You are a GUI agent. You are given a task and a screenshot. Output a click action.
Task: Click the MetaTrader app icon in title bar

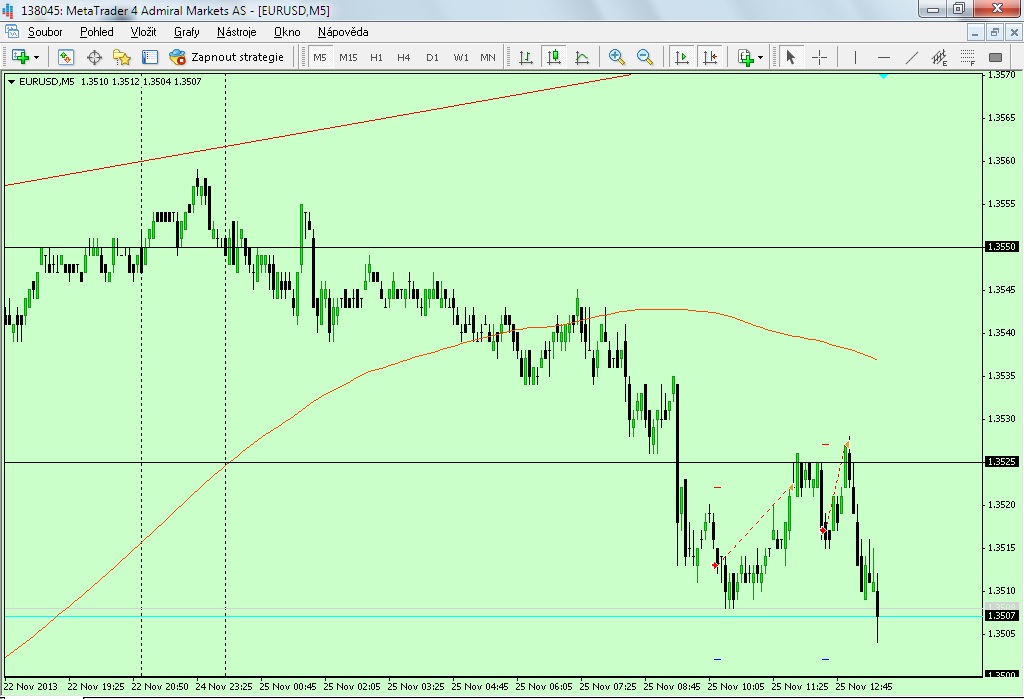point(9,10)
